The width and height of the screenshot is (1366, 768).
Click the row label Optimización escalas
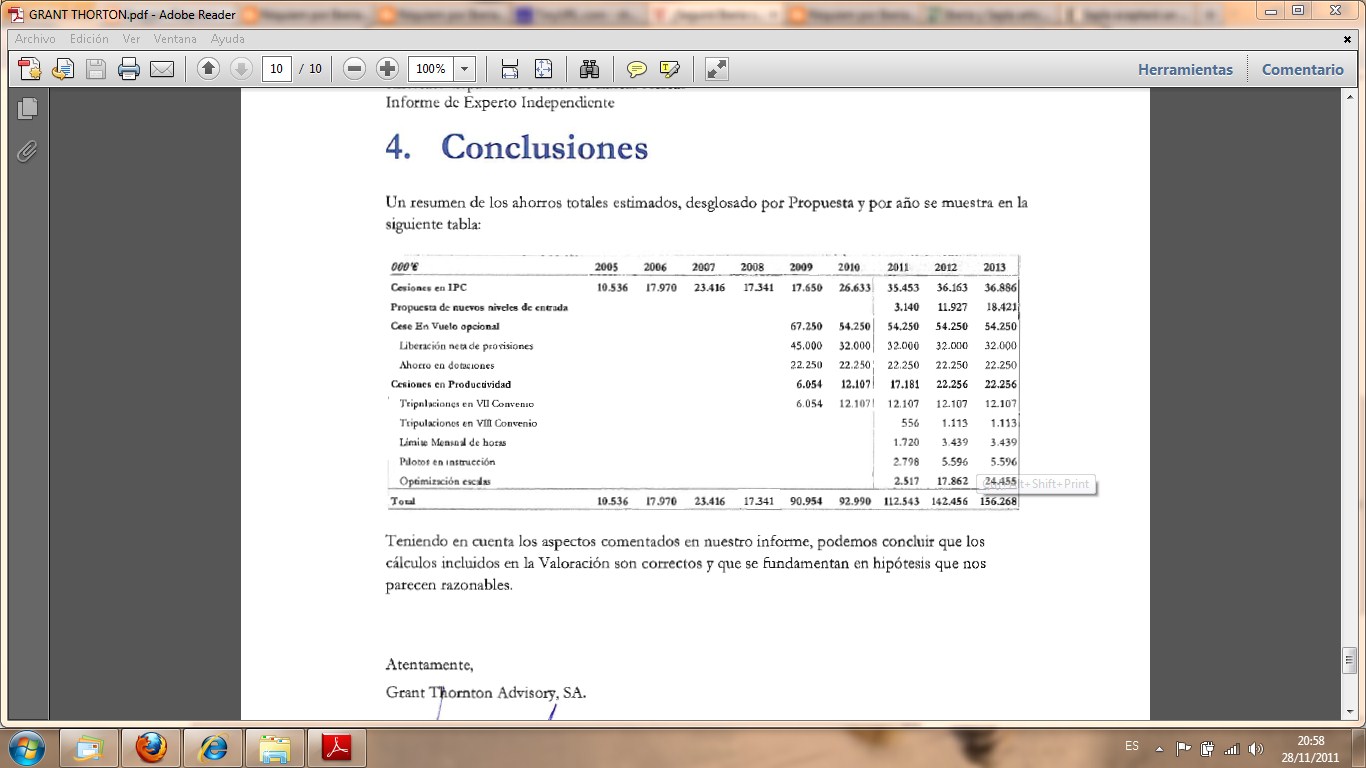(445, 481)
